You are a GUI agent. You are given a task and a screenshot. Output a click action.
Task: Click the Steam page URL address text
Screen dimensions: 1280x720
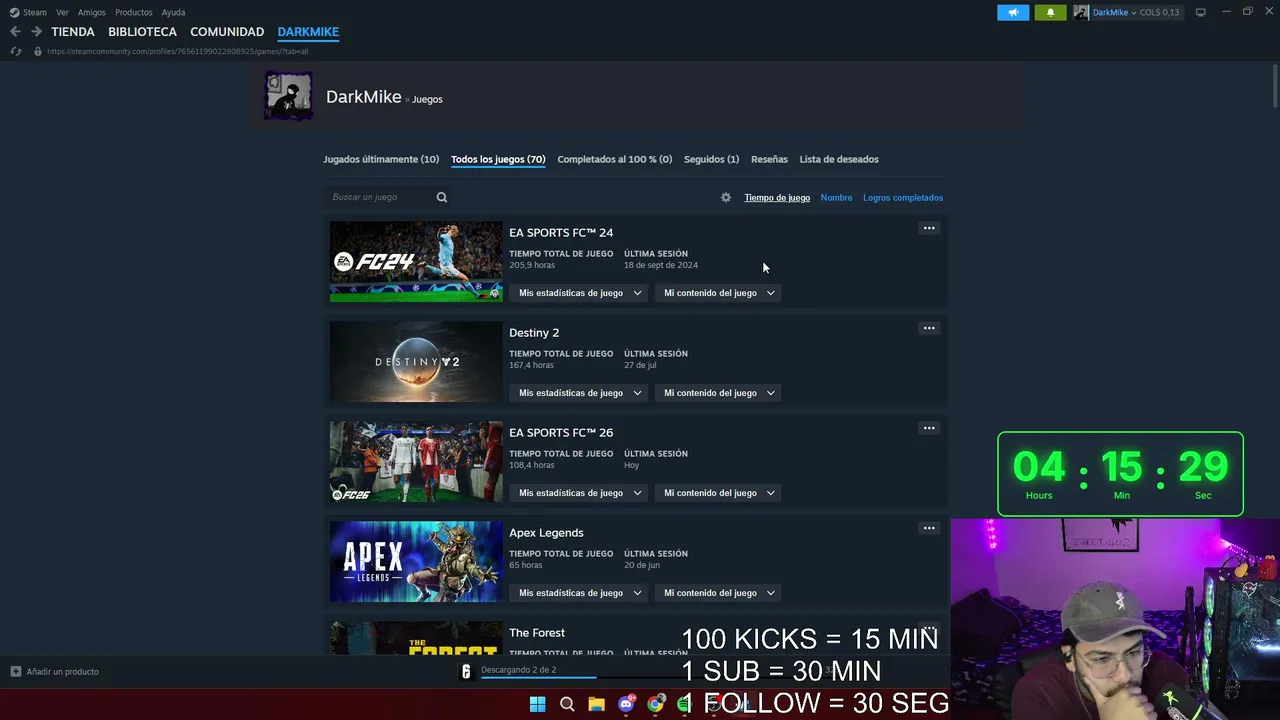[x=177, y=51]
